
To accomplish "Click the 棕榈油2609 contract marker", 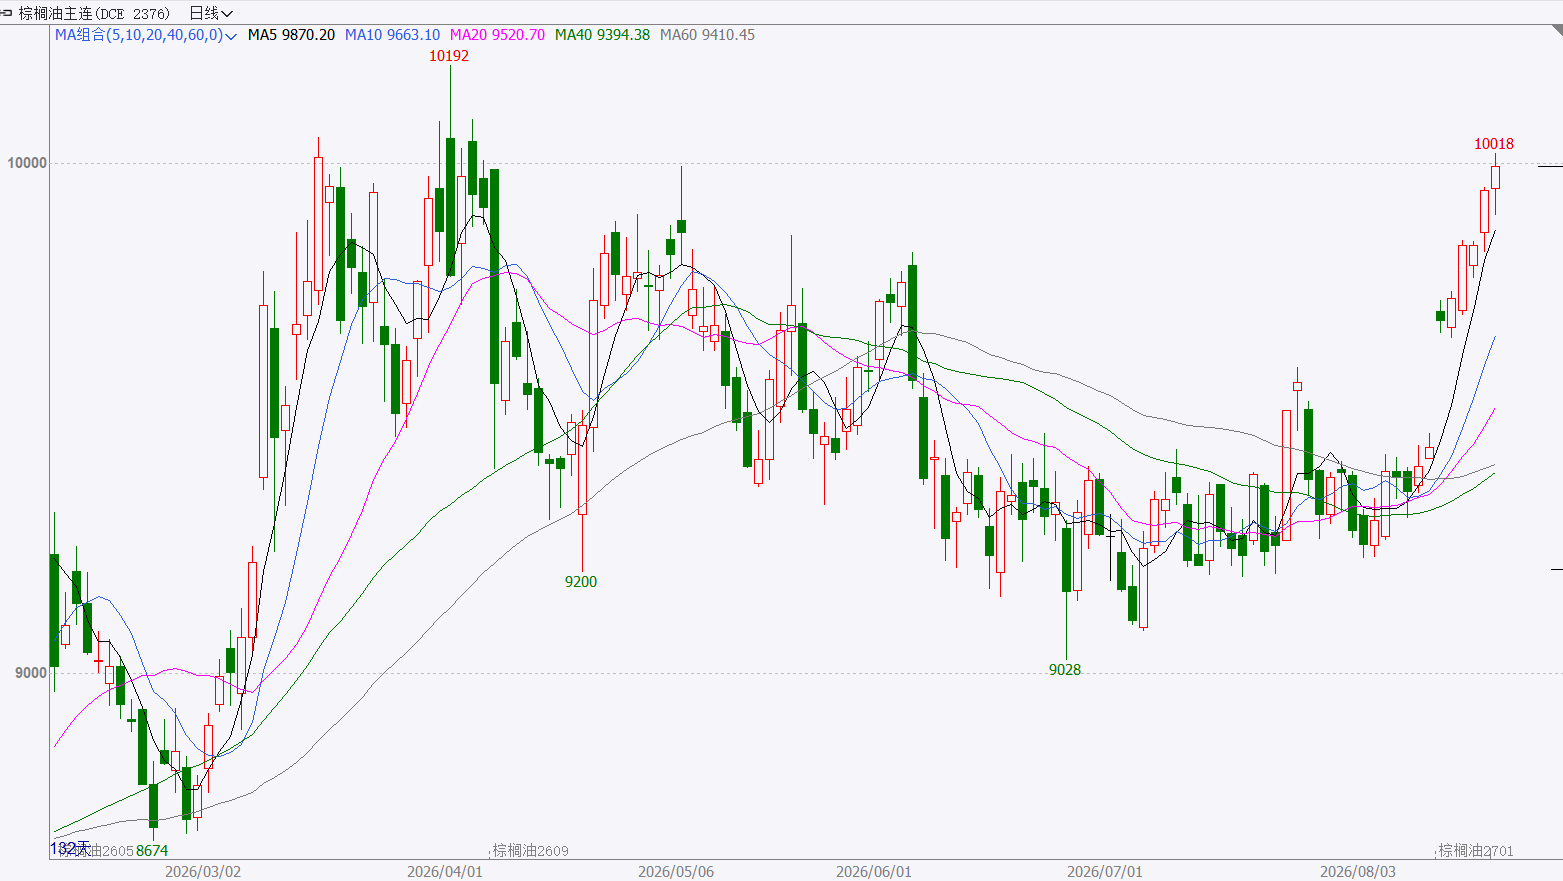I will pyautogui.click(x=531, y=851).
